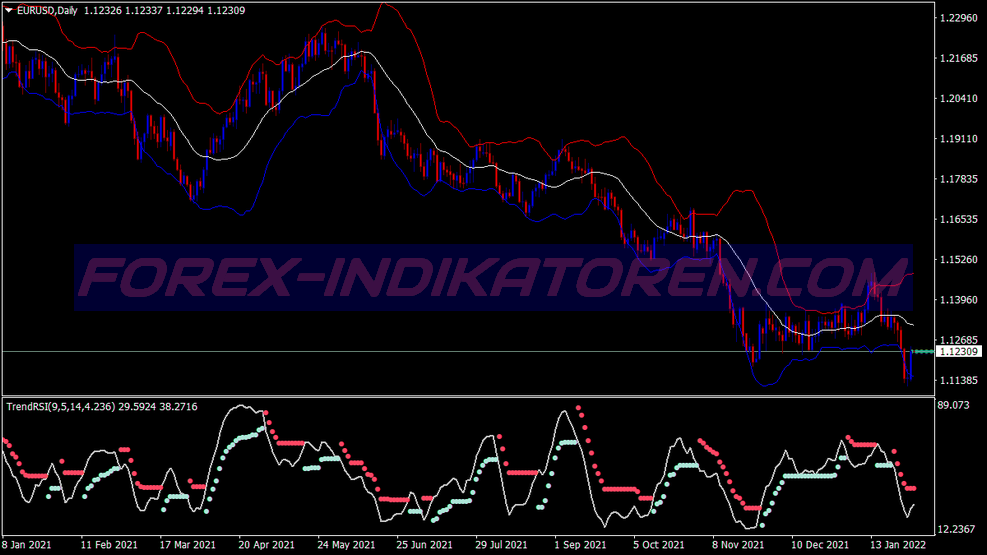Click the 24 May 2021 date label
This screenshot has height=555, width=987.
(346, 545)
